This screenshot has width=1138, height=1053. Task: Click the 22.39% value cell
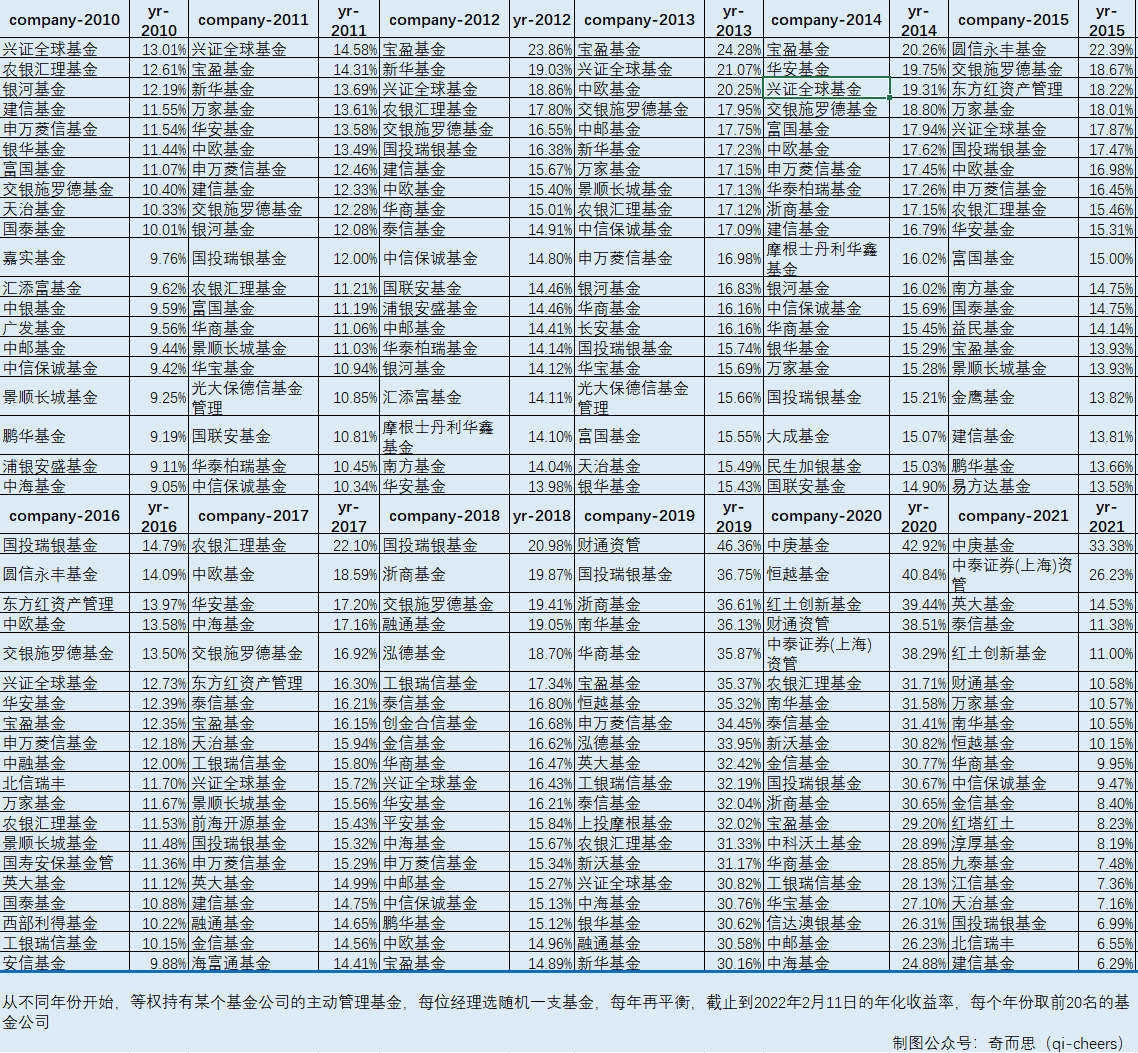pyautogui.click(x=1108, y=49)
